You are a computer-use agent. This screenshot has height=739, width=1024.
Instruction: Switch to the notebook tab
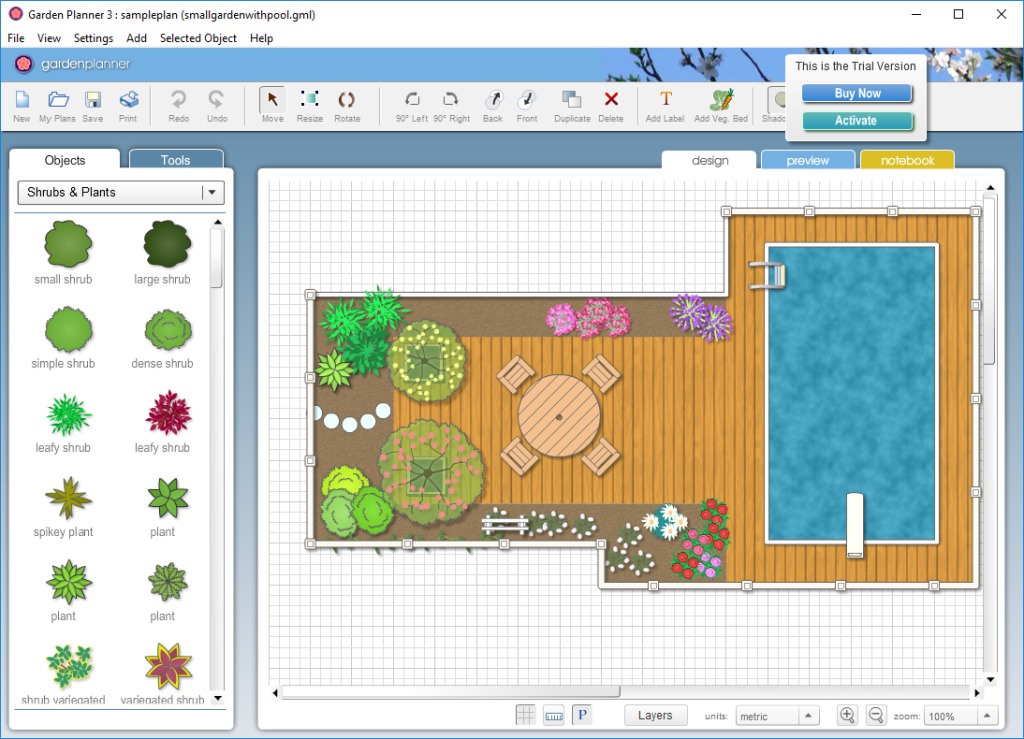point(907,160)
